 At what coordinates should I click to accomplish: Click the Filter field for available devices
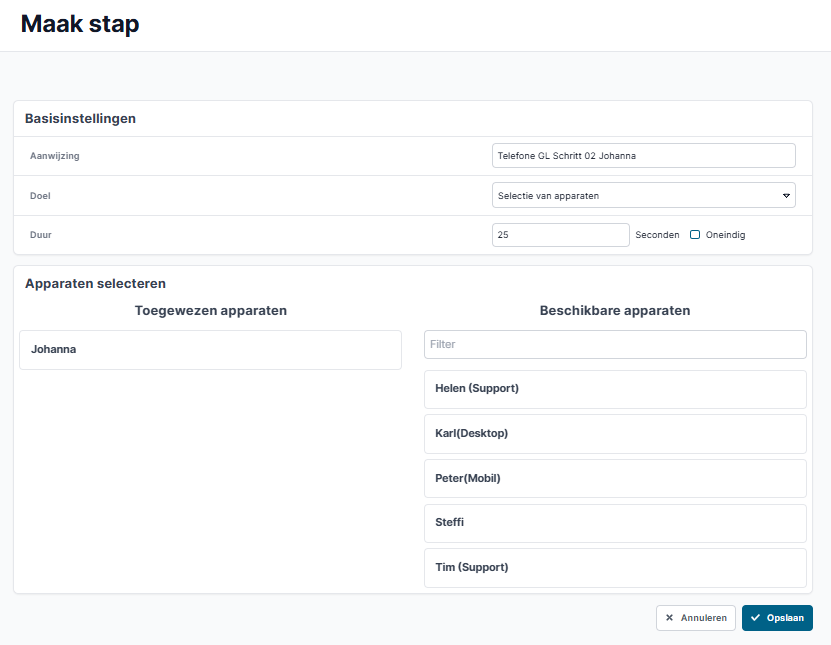[x=615, y=344]
